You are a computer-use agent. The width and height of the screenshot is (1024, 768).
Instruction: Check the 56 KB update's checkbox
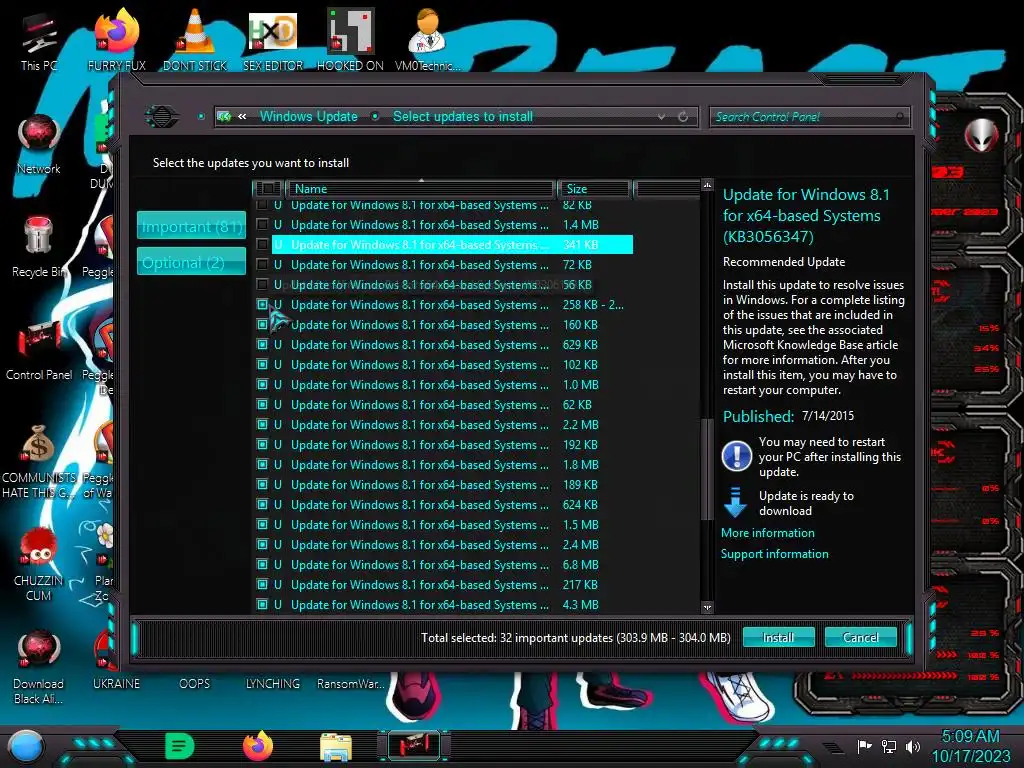click(262, 285)
